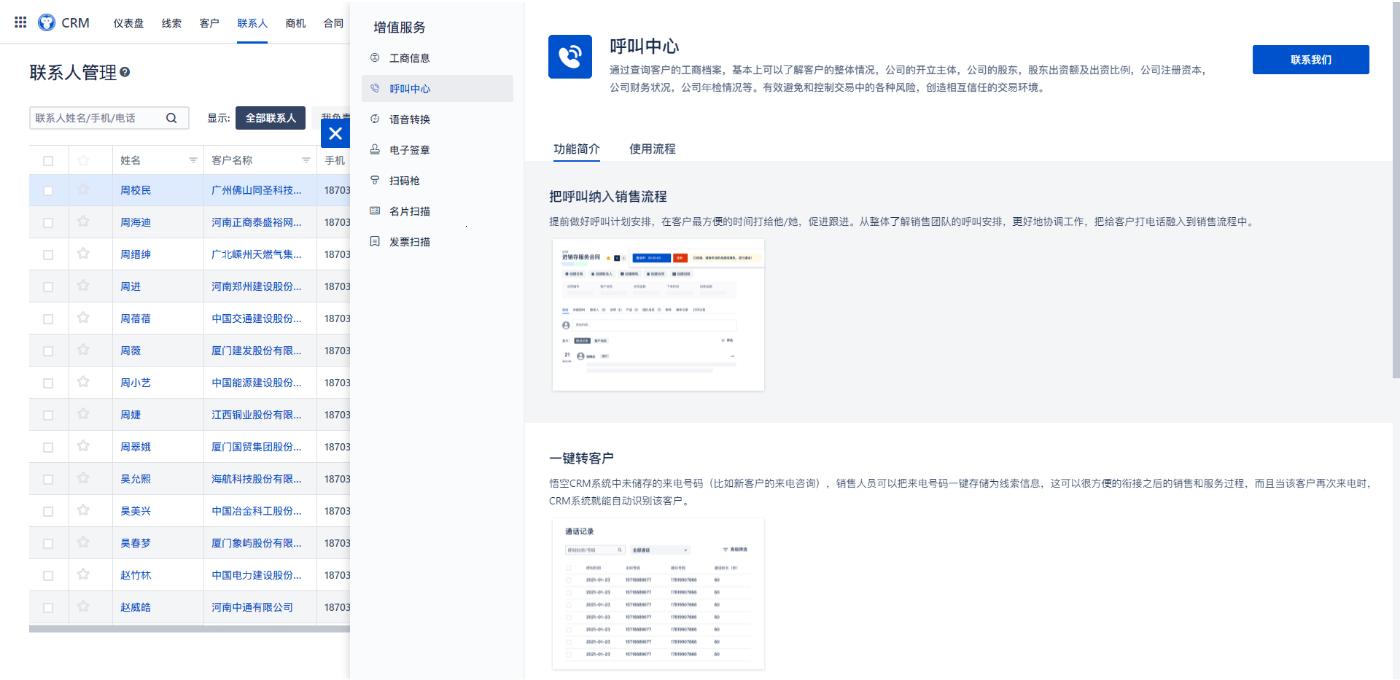
Task: Check the box for 周海迪
Action: click(48, 222)
